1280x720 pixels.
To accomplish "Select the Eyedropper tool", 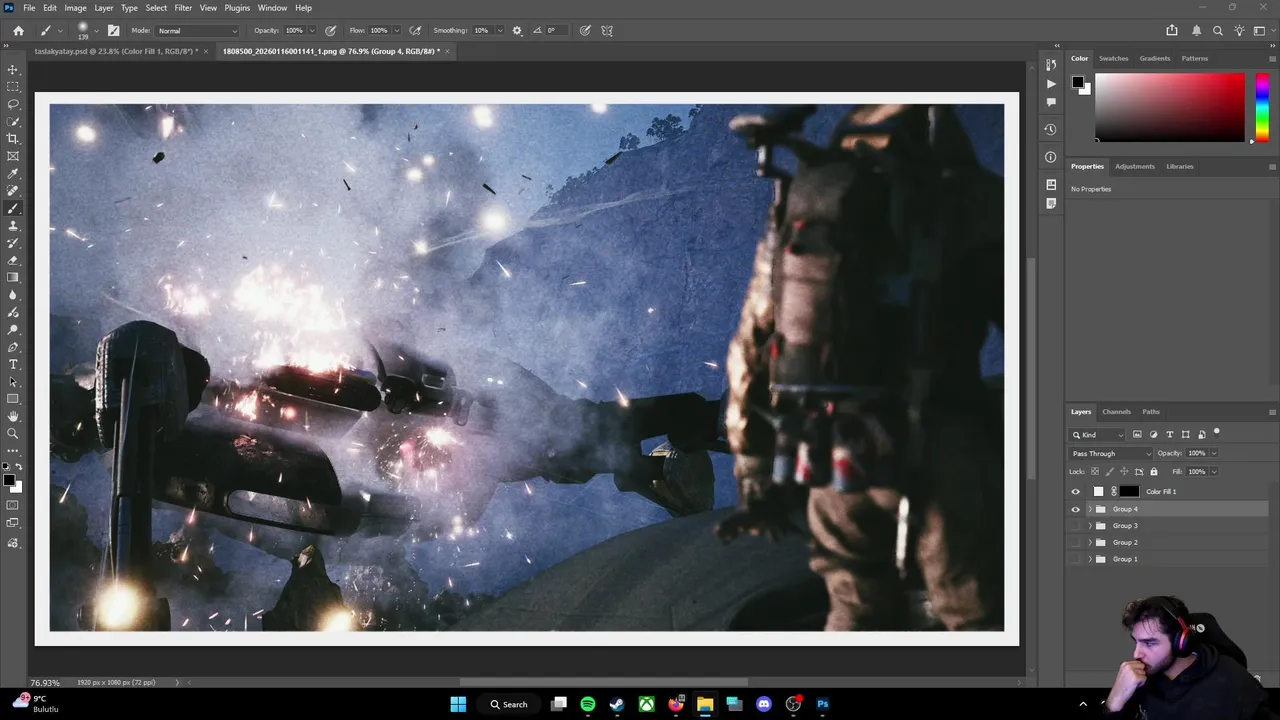I will [x=13, y=174].
